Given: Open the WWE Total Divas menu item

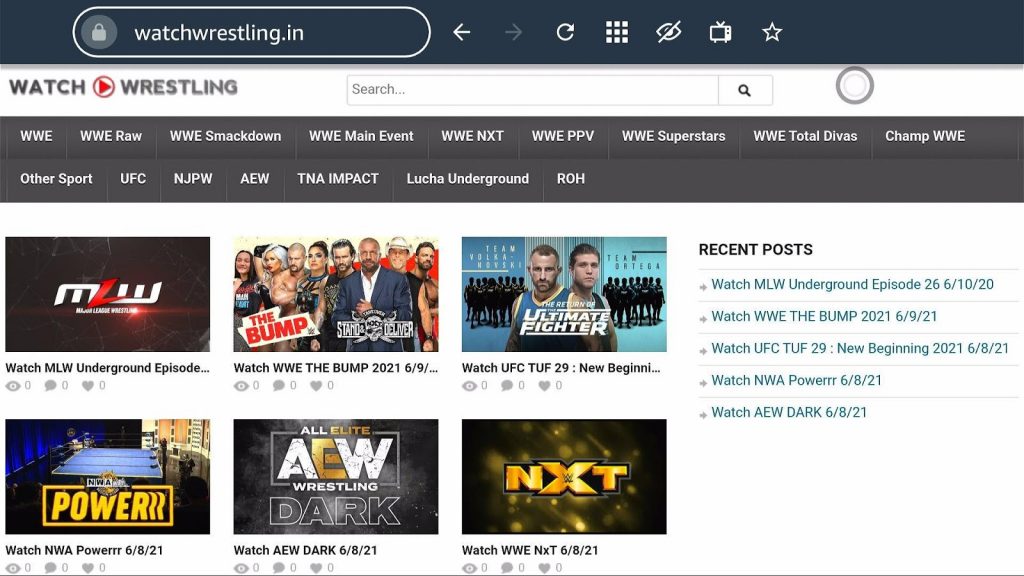Looking at the screenshot, I should [x=805, y=136].
